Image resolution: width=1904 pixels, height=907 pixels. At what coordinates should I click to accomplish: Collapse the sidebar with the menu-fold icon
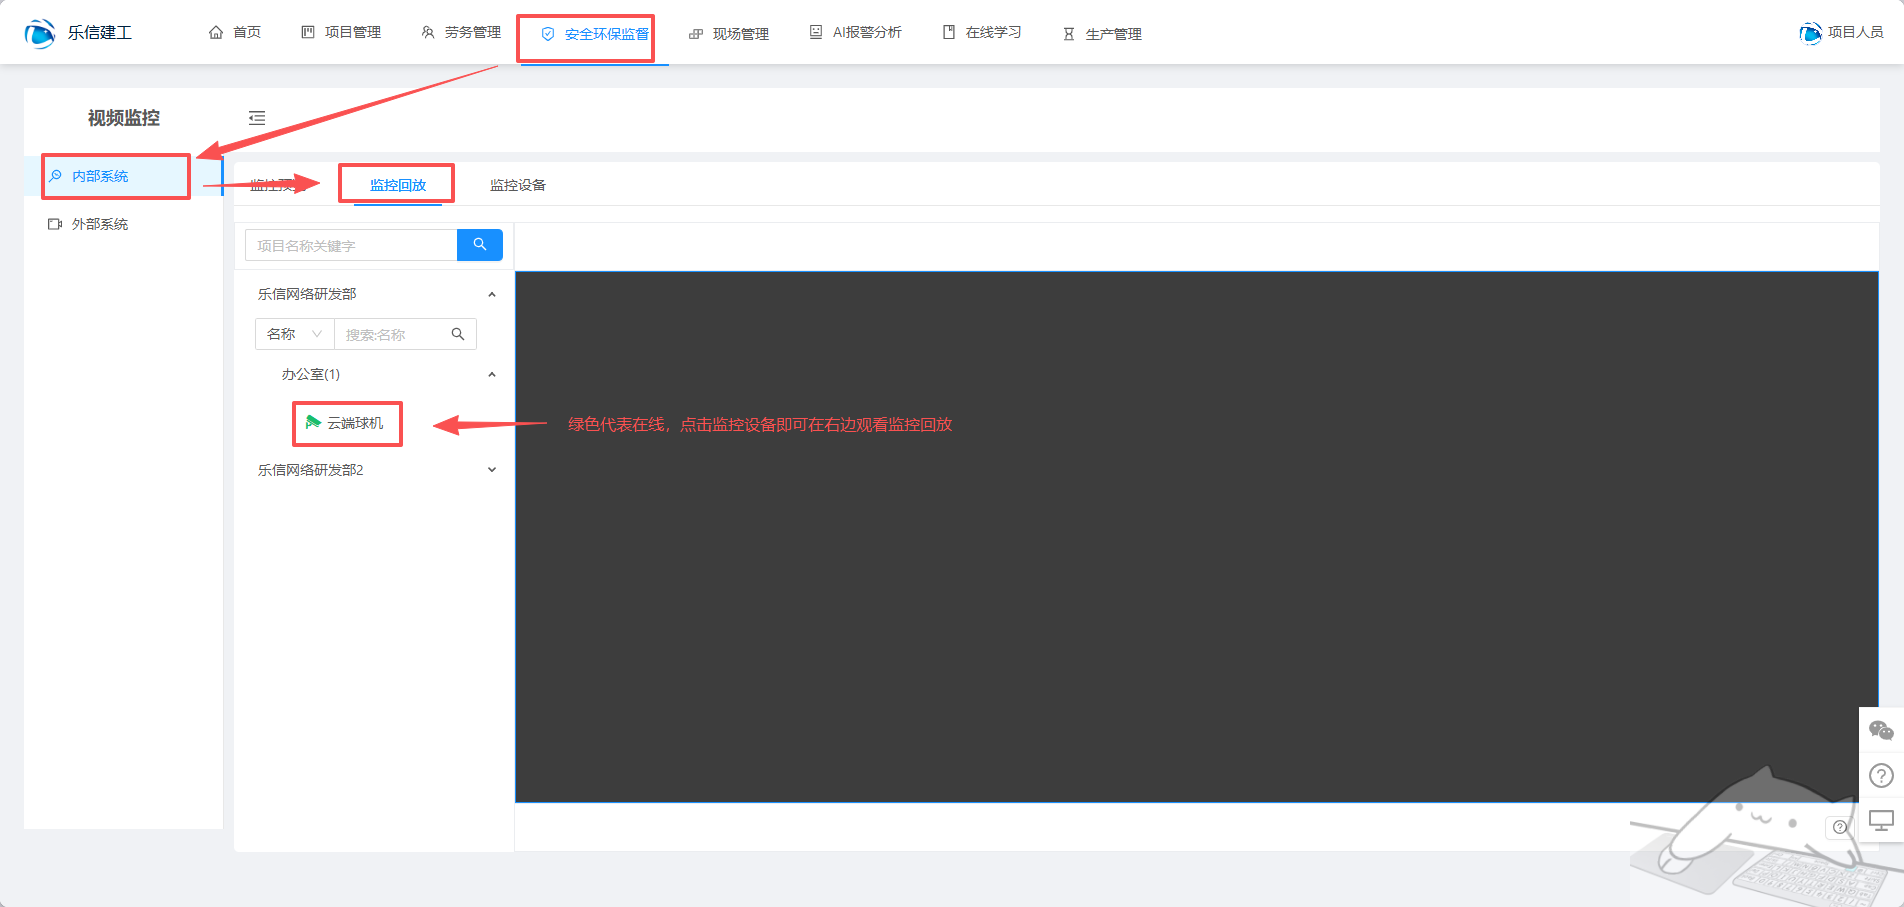coord(257,118)
